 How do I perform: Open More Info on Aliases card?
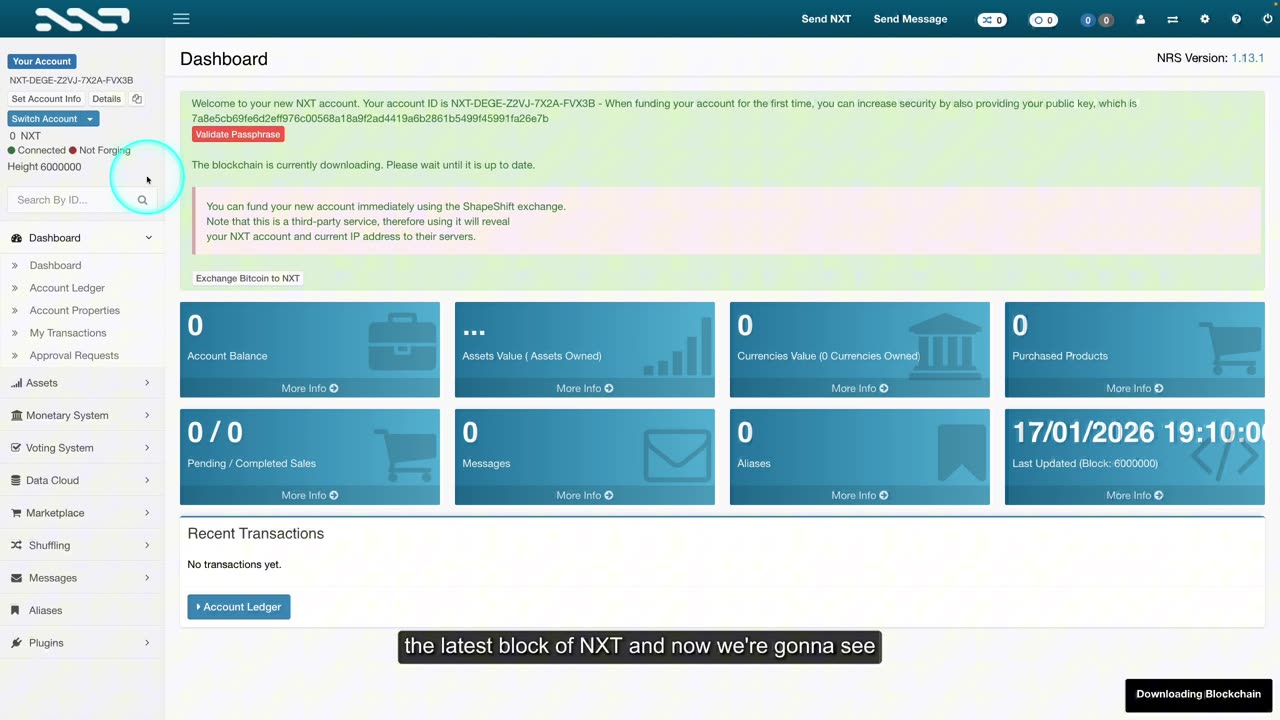pos(860,495)
